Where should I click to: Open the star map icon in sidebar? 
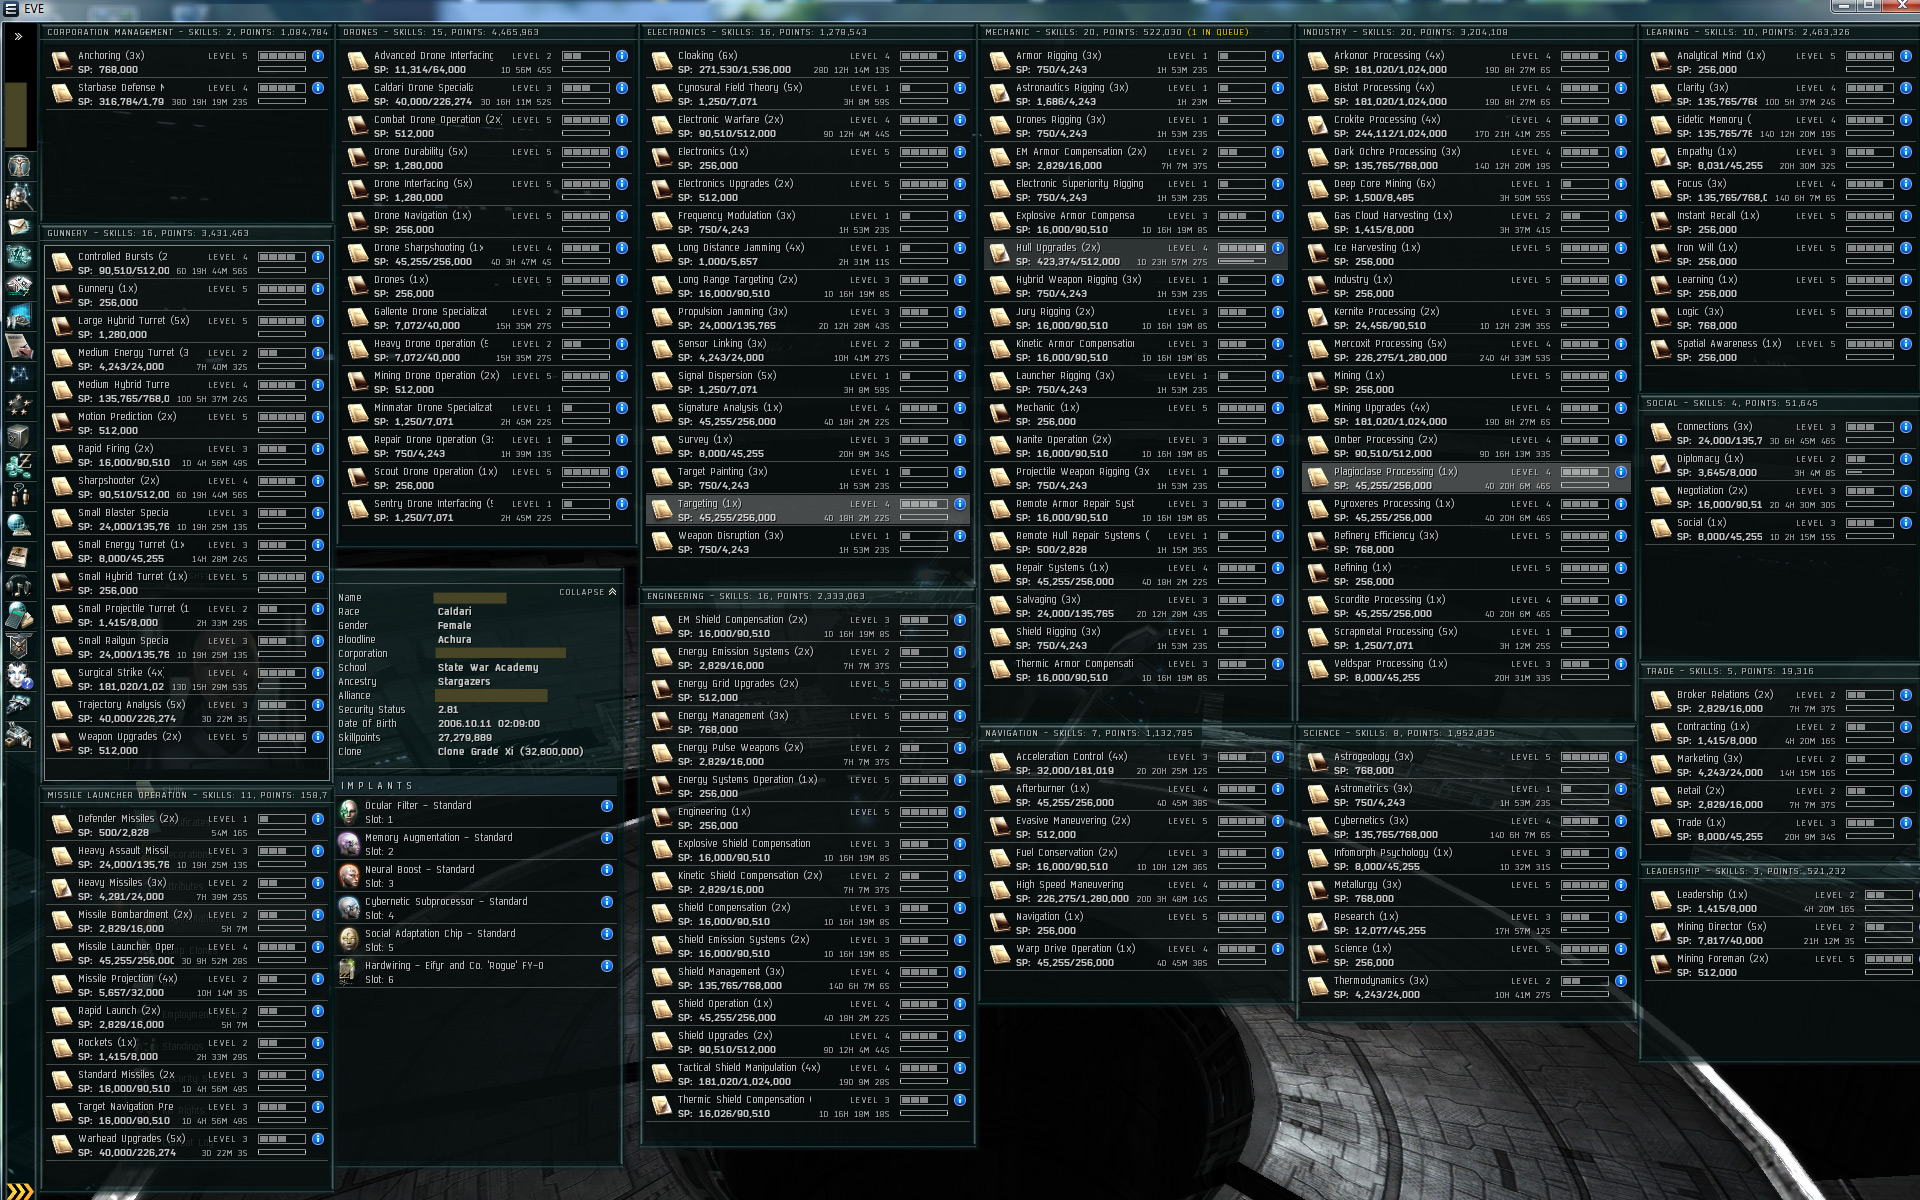point(19,375)
